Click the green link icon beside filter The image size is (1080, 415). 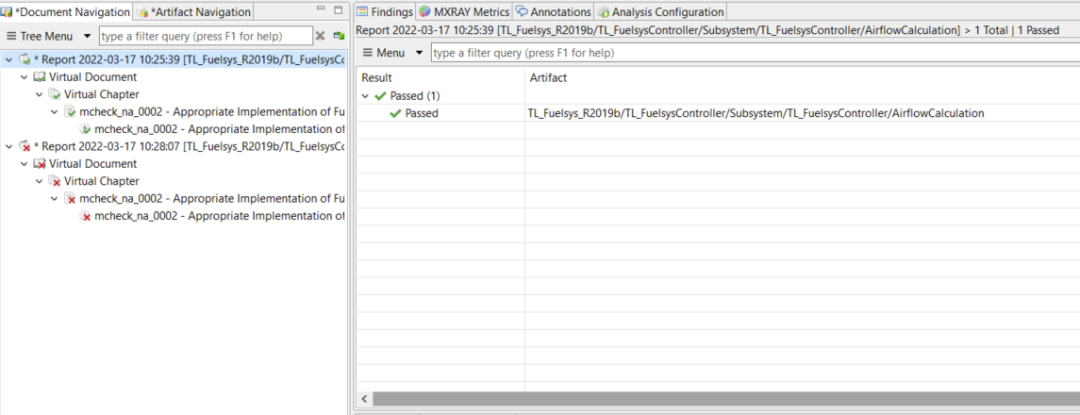(338, 36)
